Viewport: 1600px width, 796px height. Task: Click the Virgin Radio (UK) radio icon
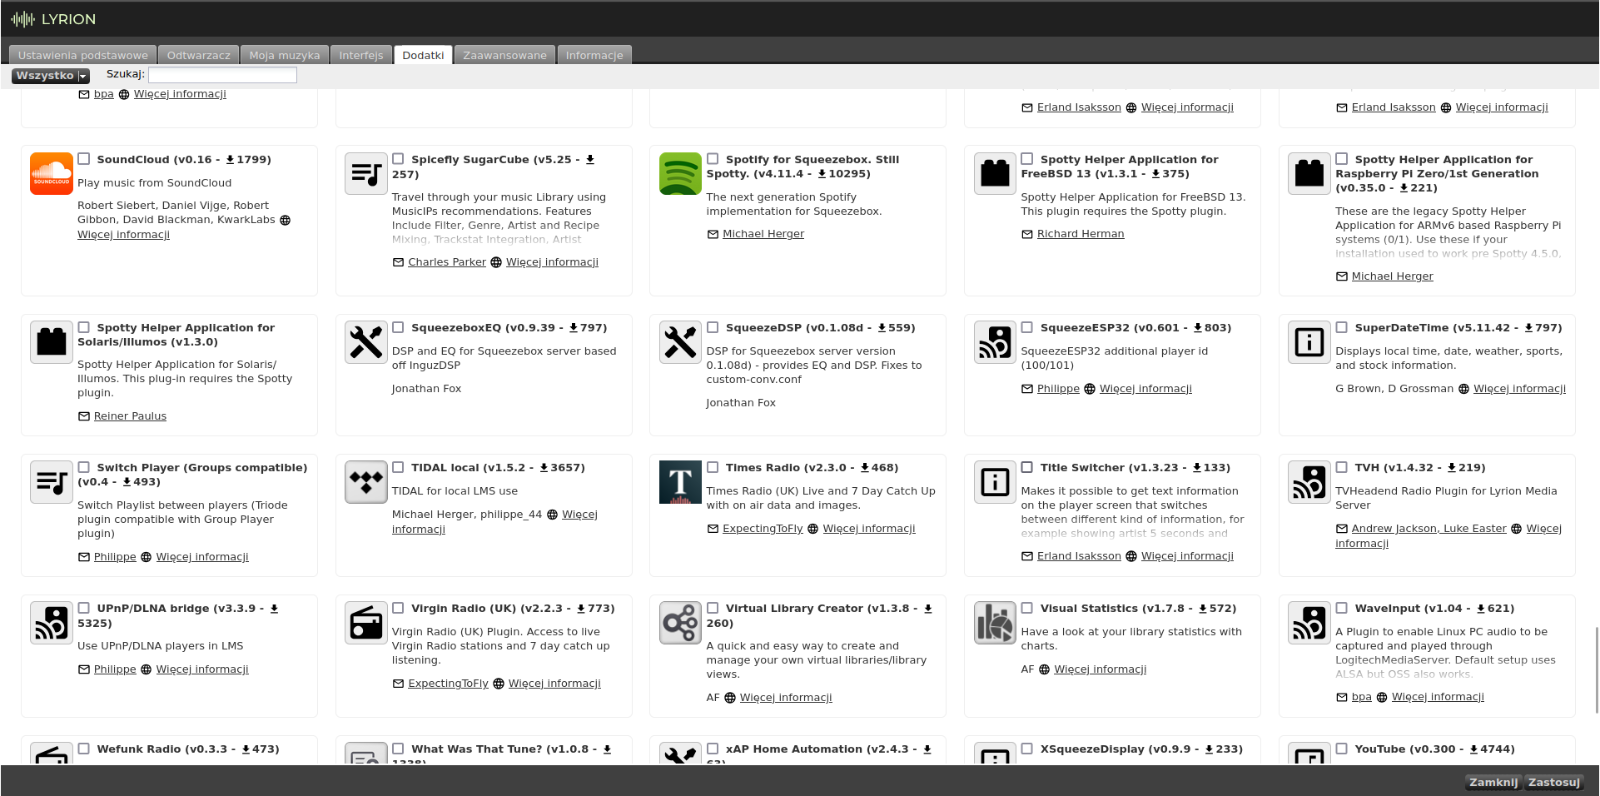click(366, 623)
